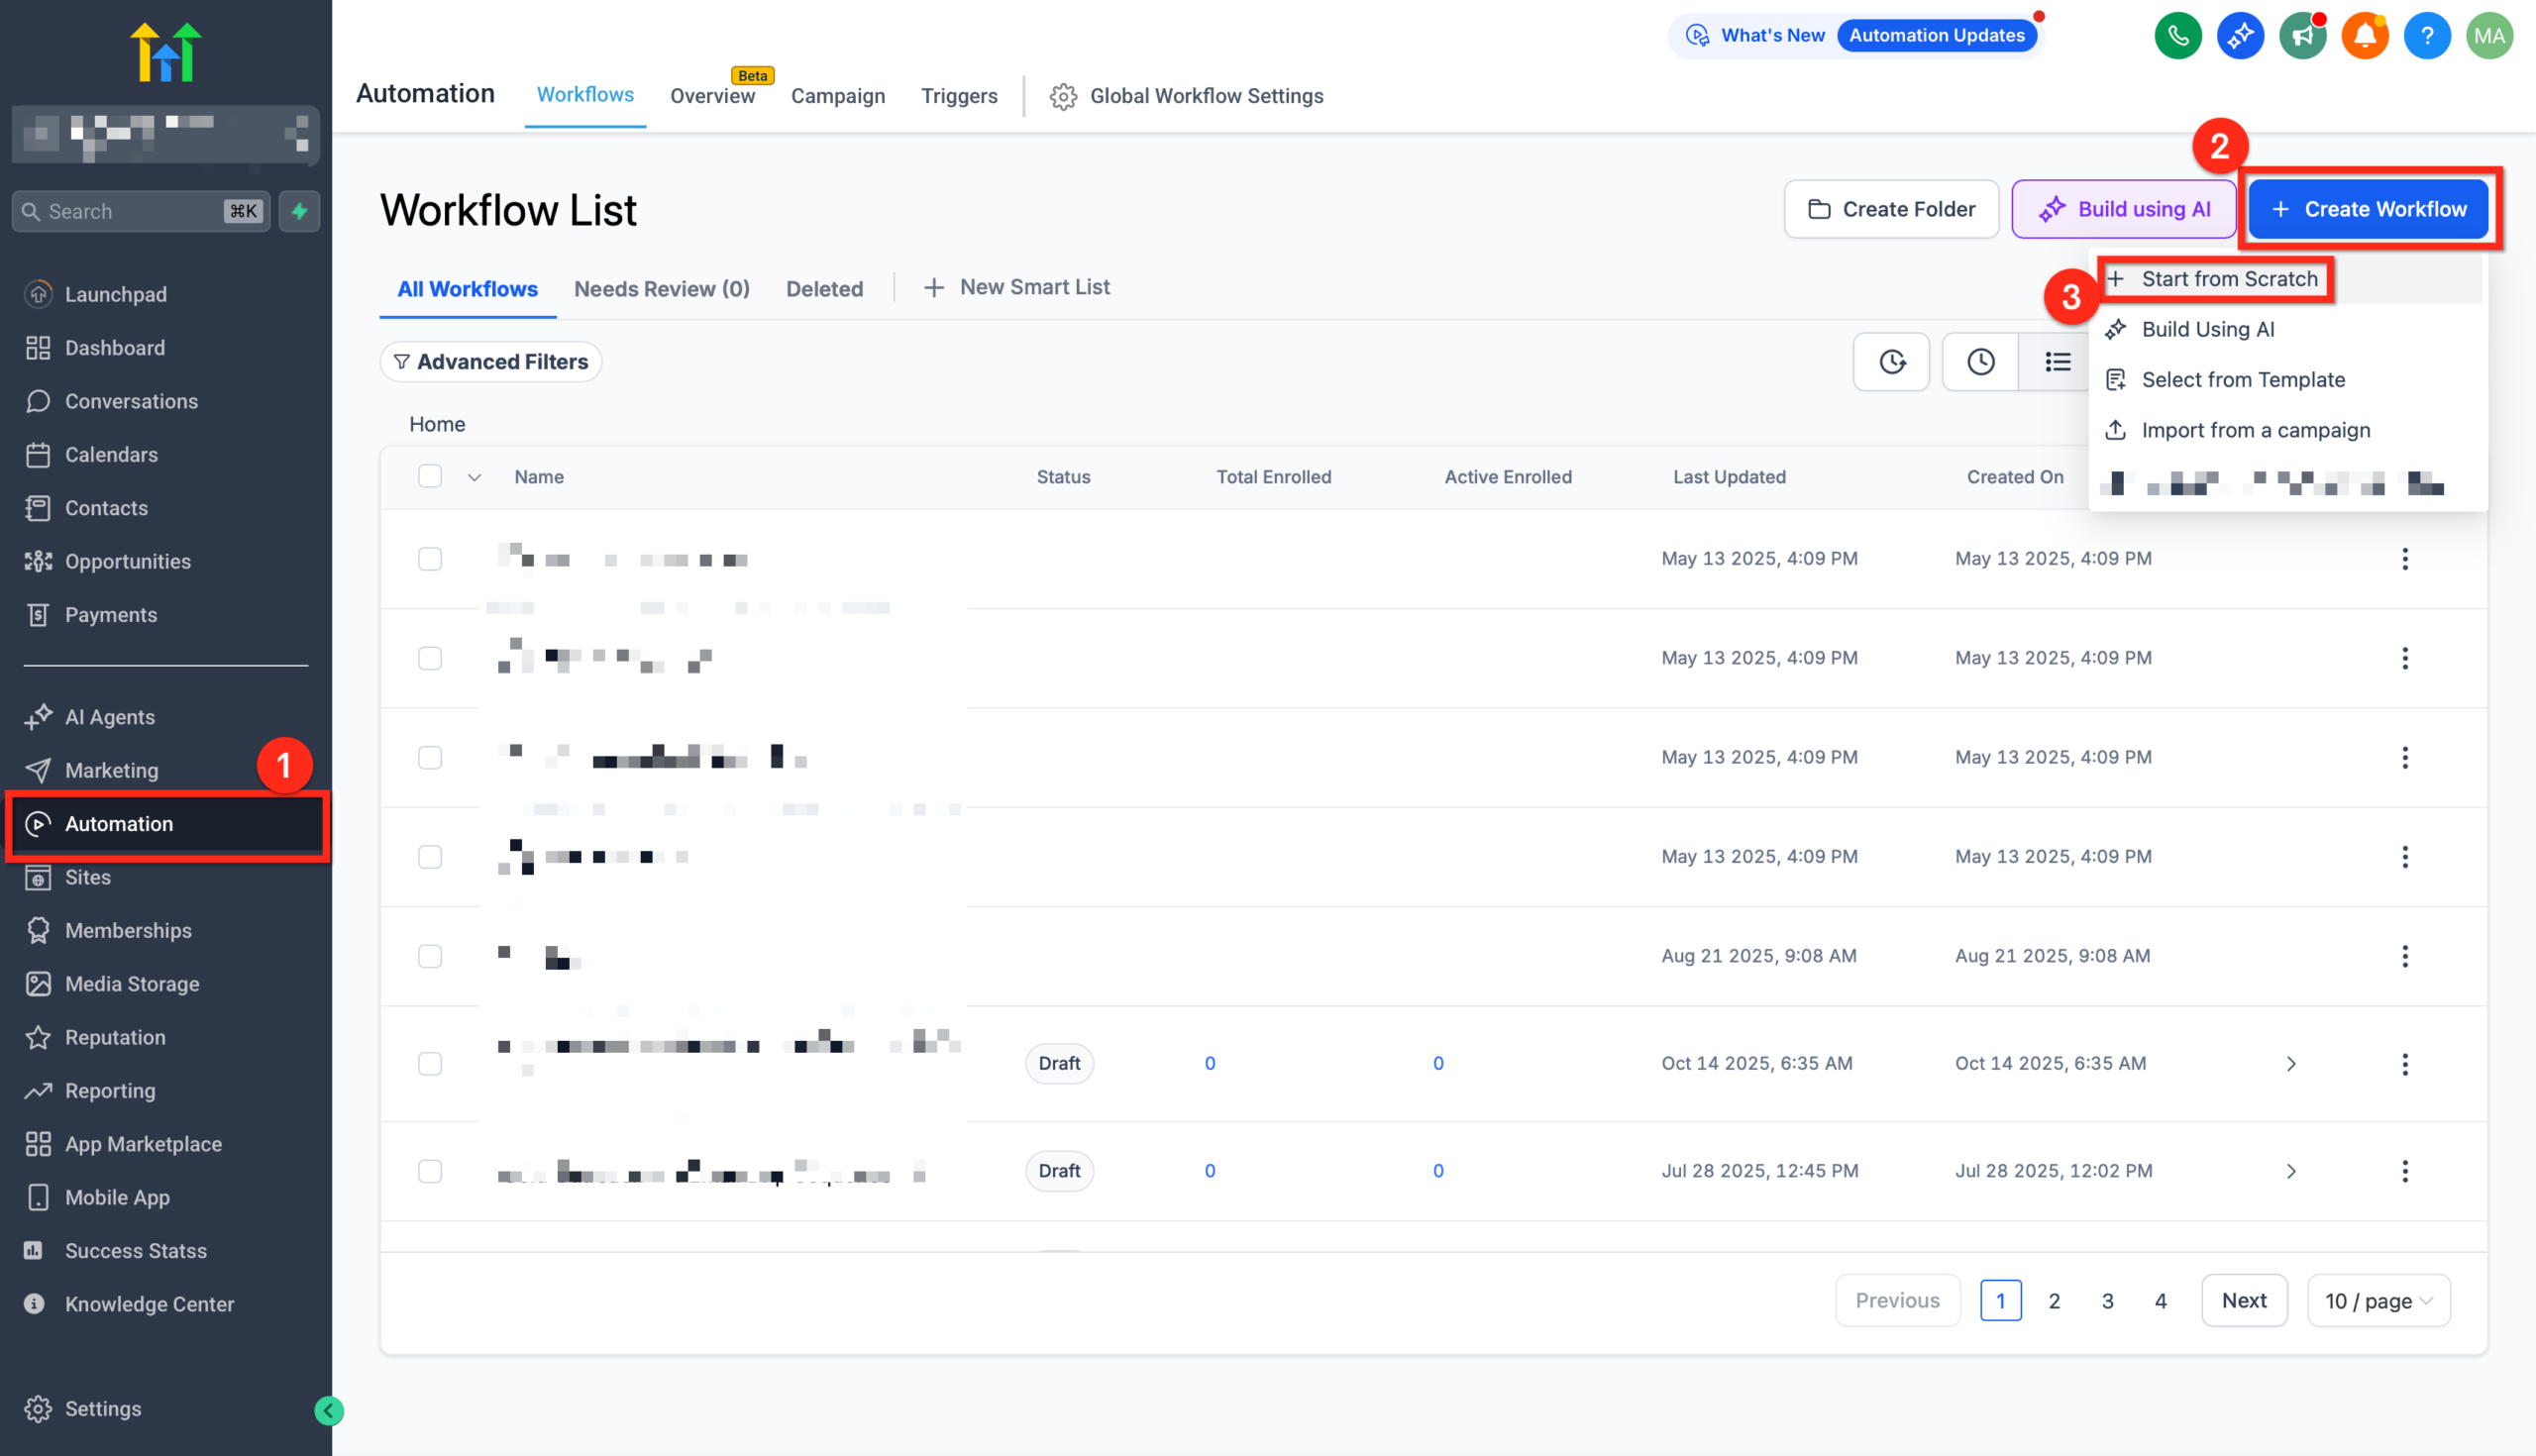2536x1456 pixels.
Task: Switch to the Deleted tab
Action: click(x=824, y=288)
